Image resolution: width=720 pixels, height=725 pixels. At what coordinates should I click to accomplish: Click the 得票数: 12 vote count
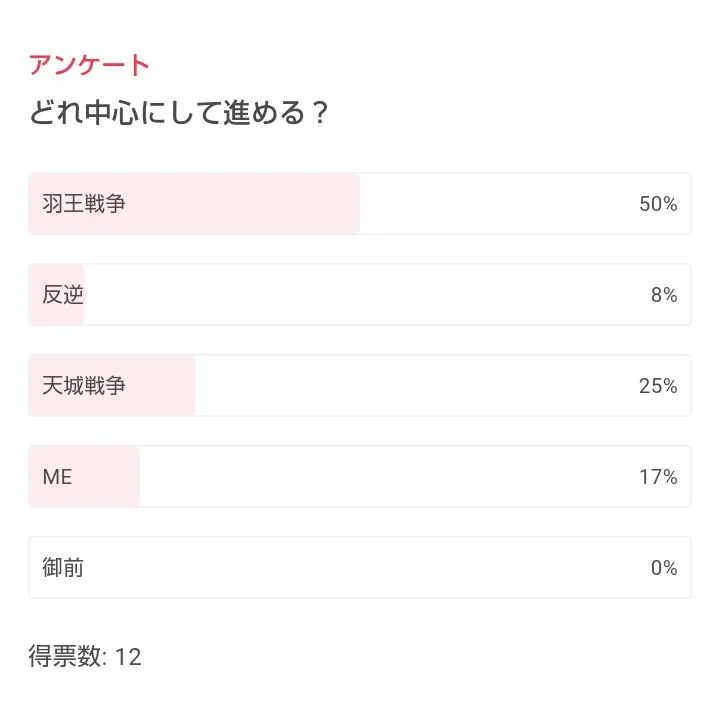point(85,656)
